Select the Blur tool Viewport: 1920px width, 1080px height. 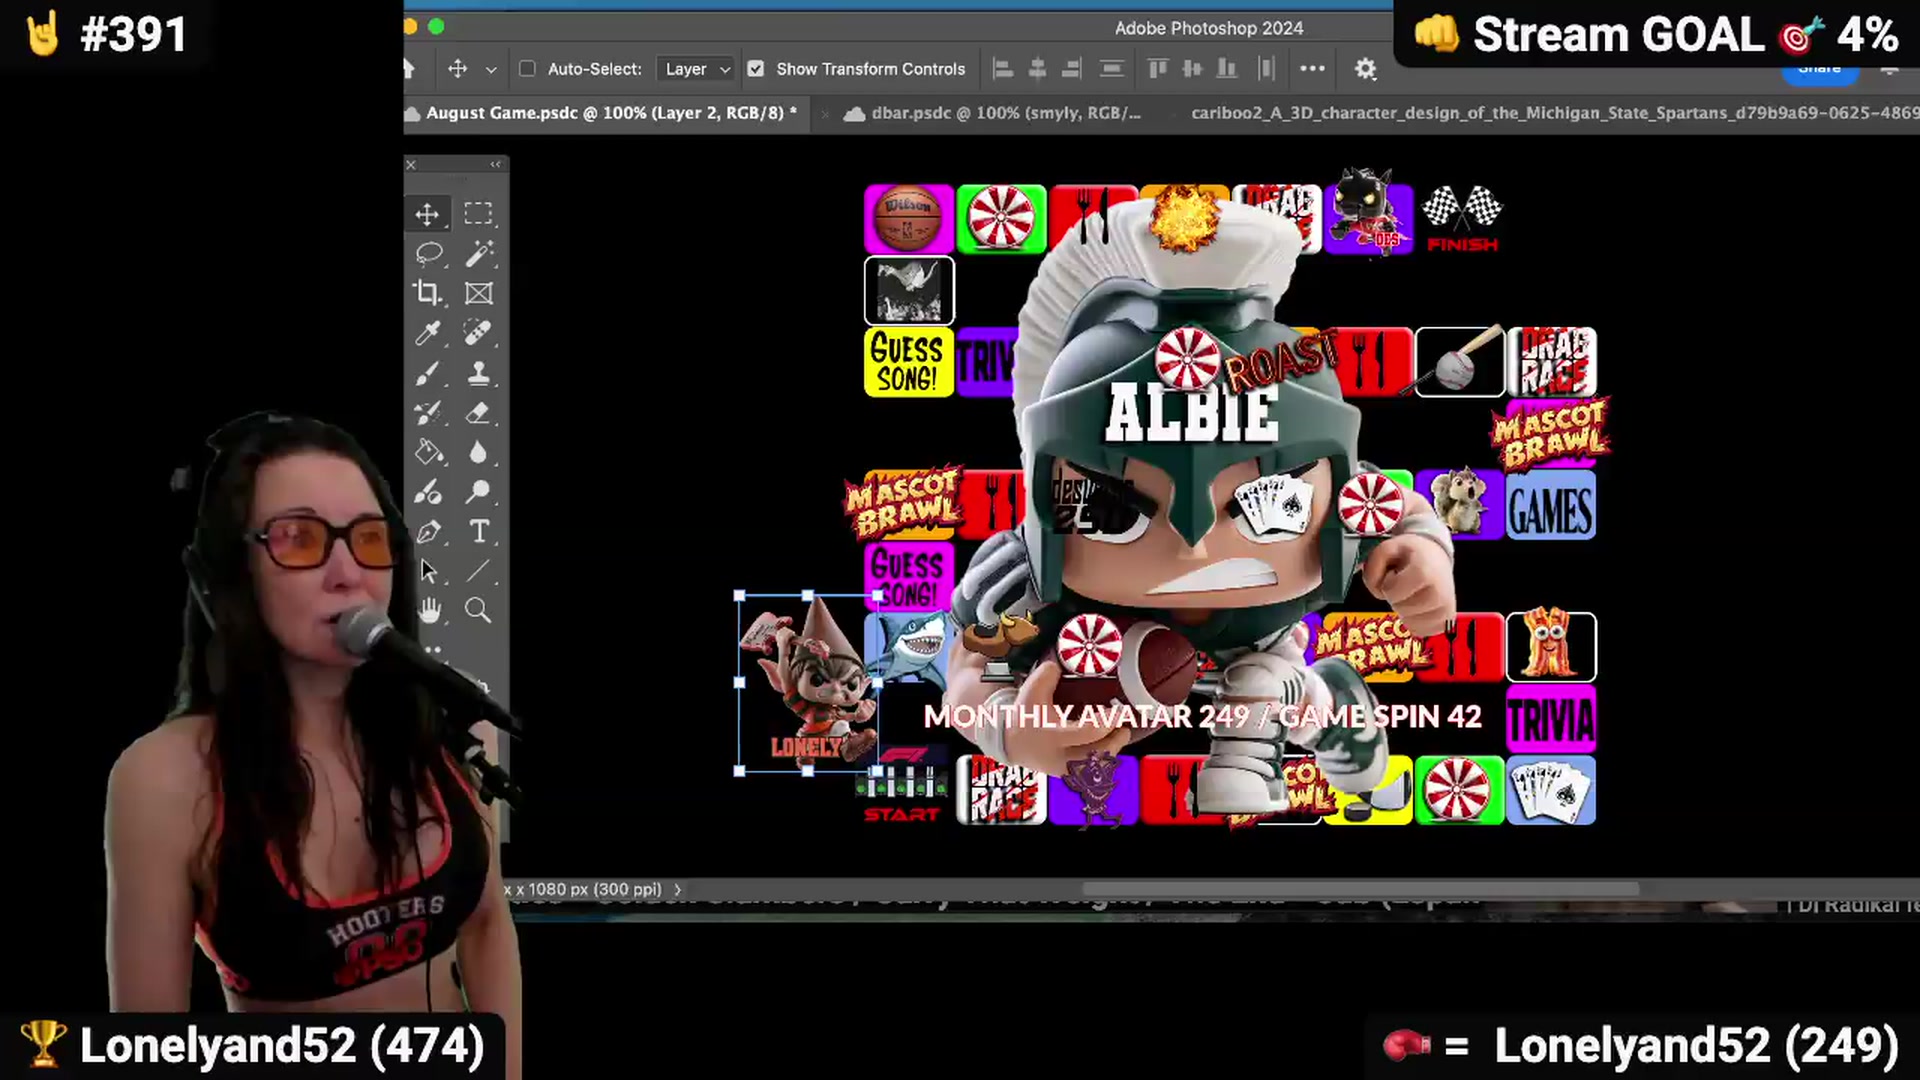pos(478,452)
